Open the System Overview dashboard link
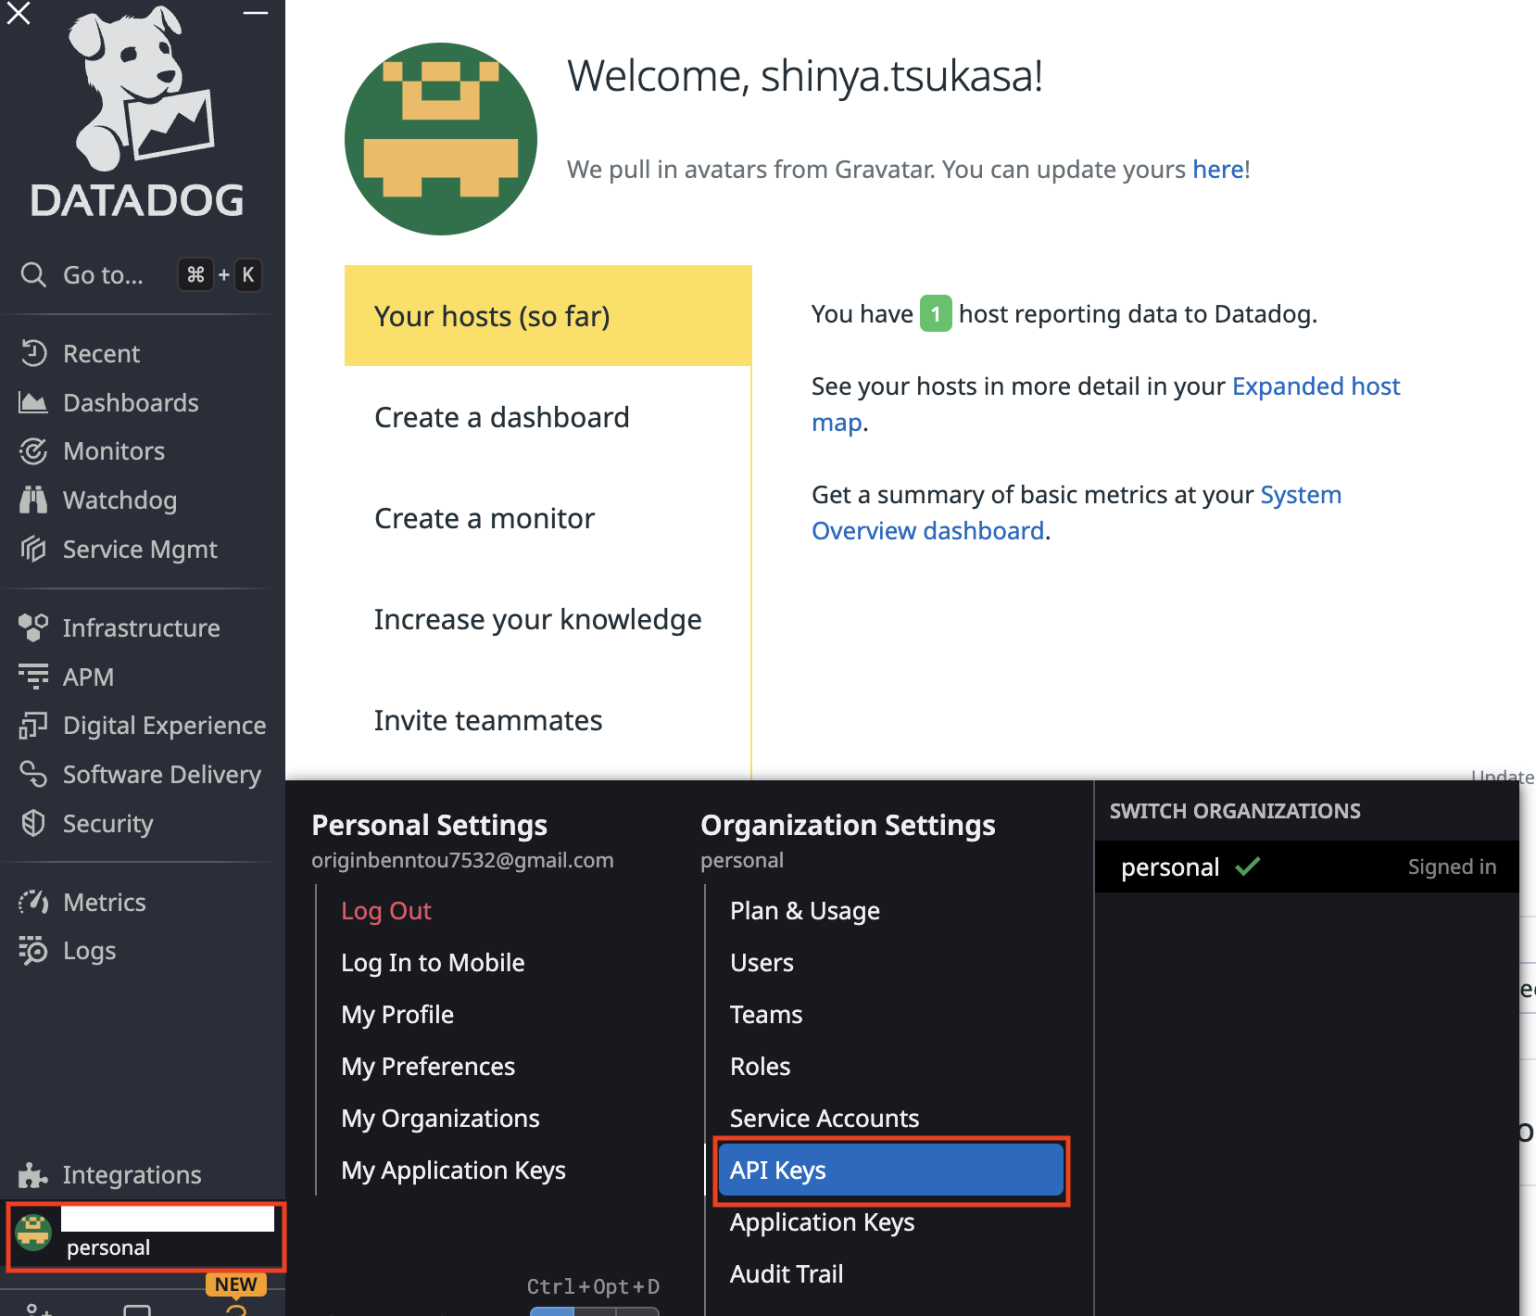The height and width of the screenshot is (1316, 1536). (1301, 494)
